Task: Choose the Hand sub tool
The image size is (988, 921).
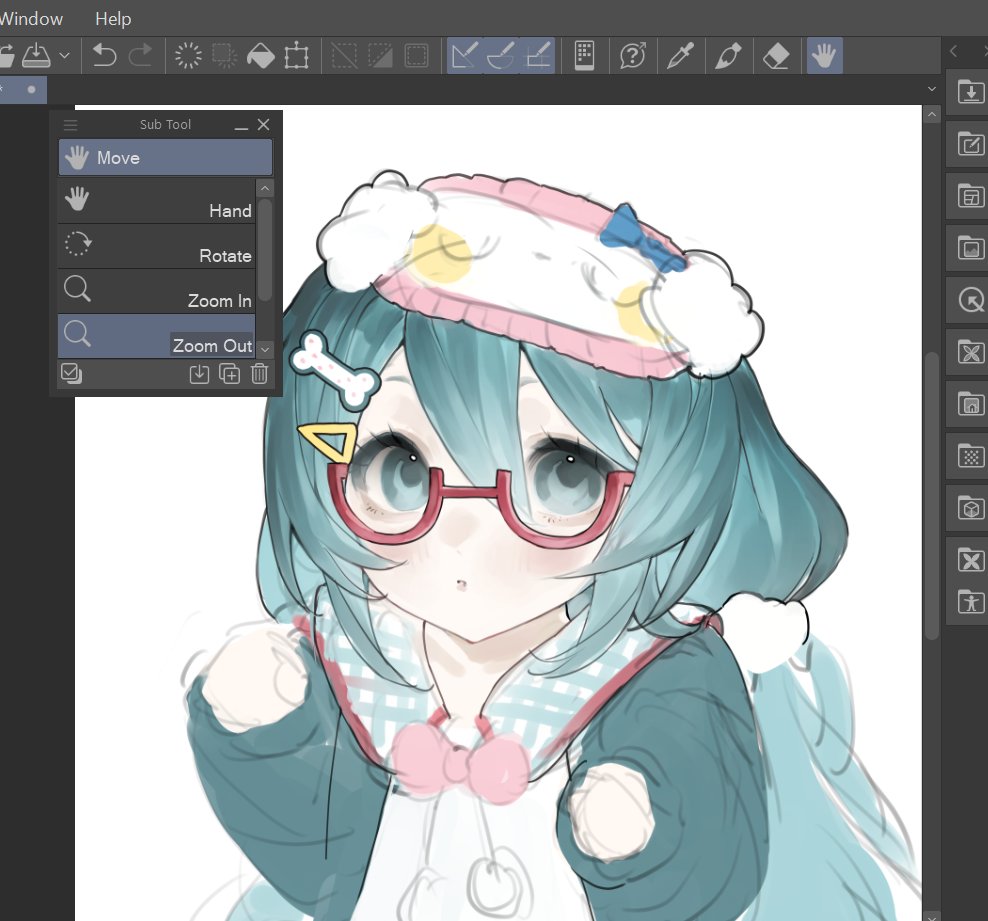Action: pos(157,202)
